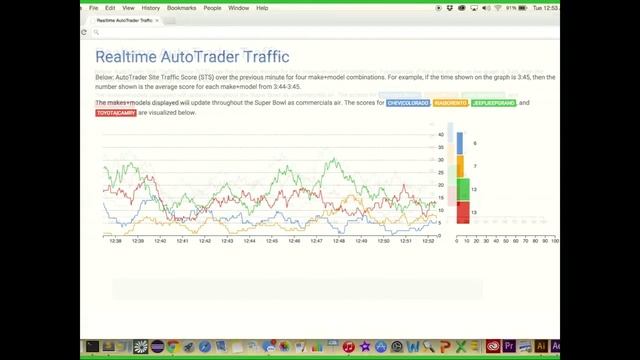Open the App Store from the dock
The width and height of the screenshot is (640, 360).
[381, 347]
